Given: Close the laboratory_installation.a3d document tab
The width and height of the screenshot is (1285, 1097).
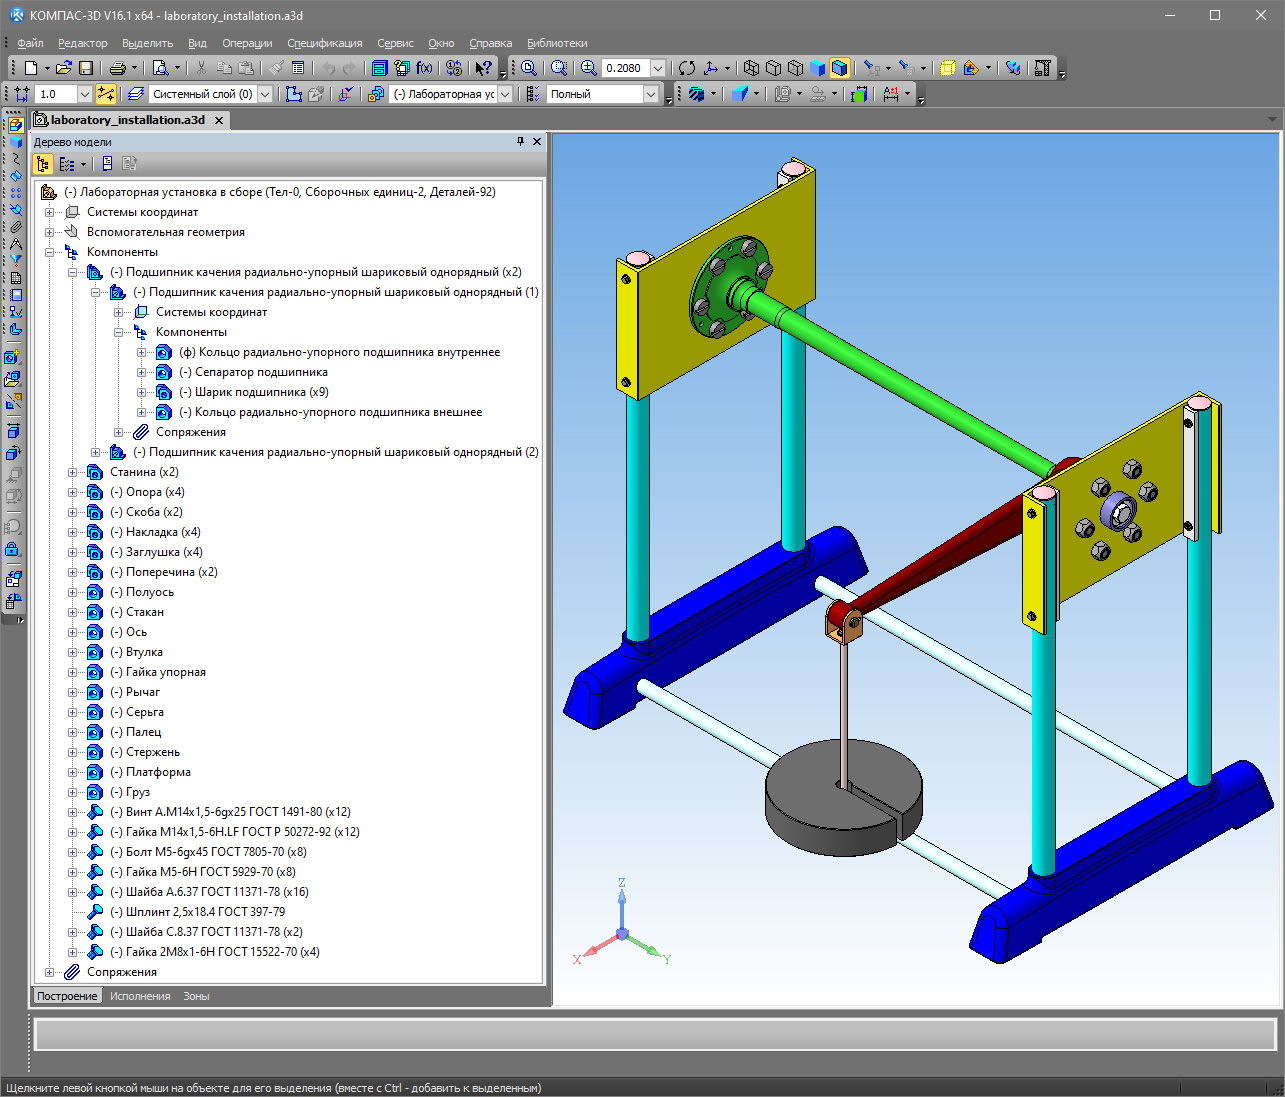Looking at the screenshot, I should pos(219,120).
